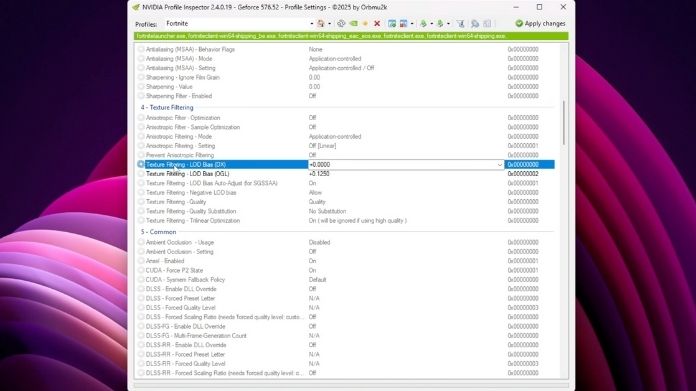696x391 pixels.
Task: Select Anisotropic Filtering - Mode row
Action: tap(346, 137)
